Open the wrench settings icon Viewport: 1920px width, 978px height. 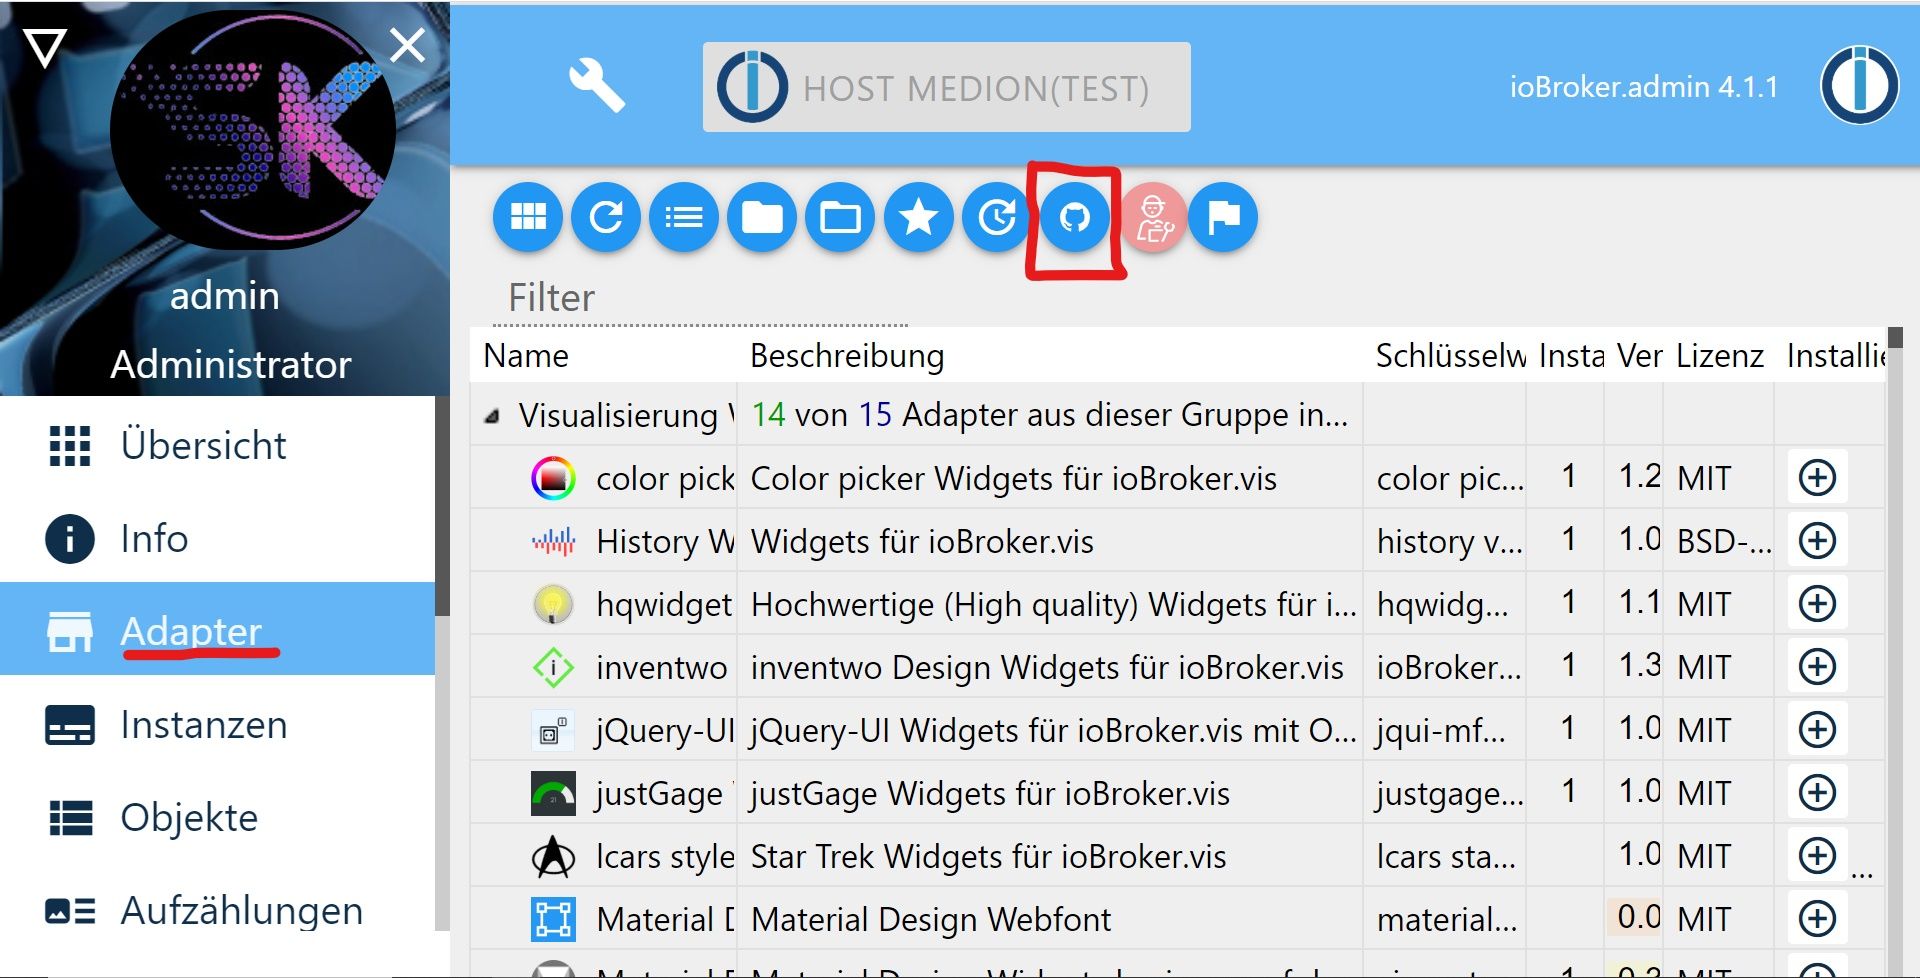[596, 85]
